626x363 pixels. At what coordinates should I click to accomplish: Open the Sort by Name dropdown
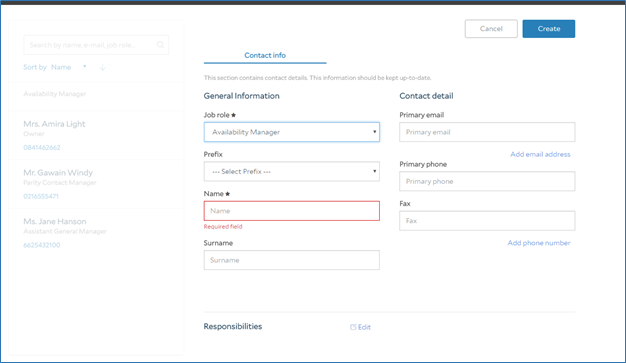[x=69, y=67]
